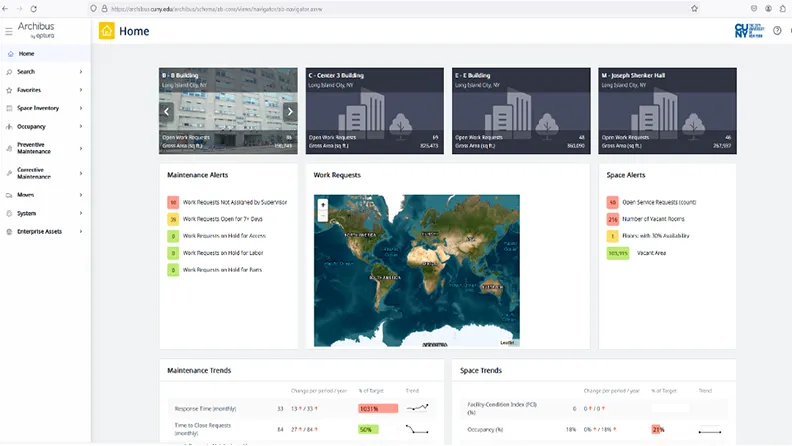Reload the page with browser refresh icon
792x446 pixels.
(x=33, y=9)
